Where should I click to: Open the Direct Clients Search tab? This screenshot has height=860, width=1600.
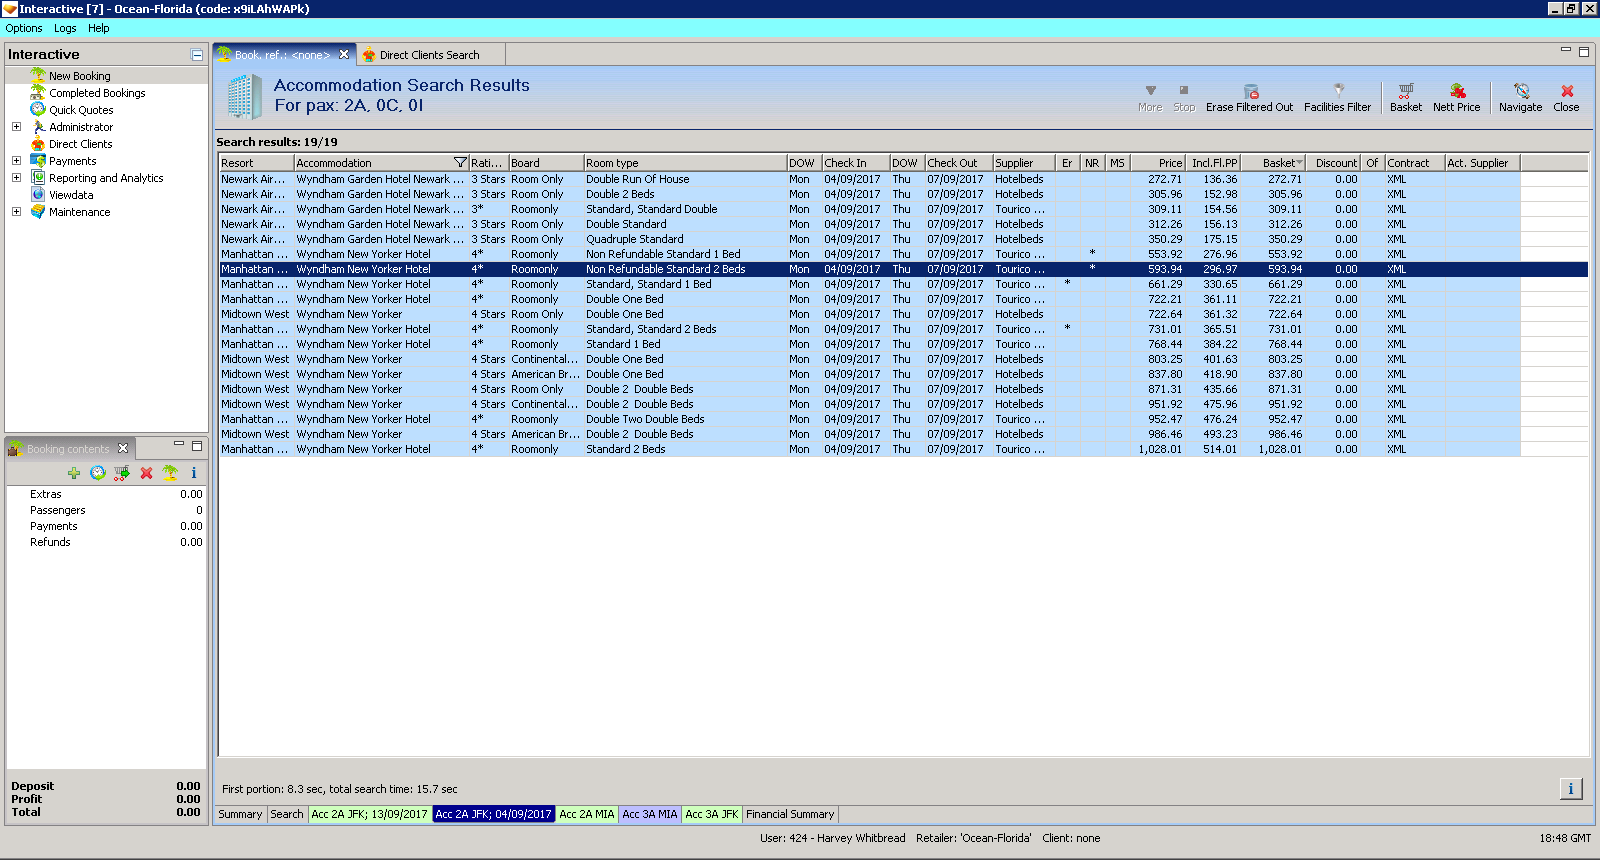point(429,55)
